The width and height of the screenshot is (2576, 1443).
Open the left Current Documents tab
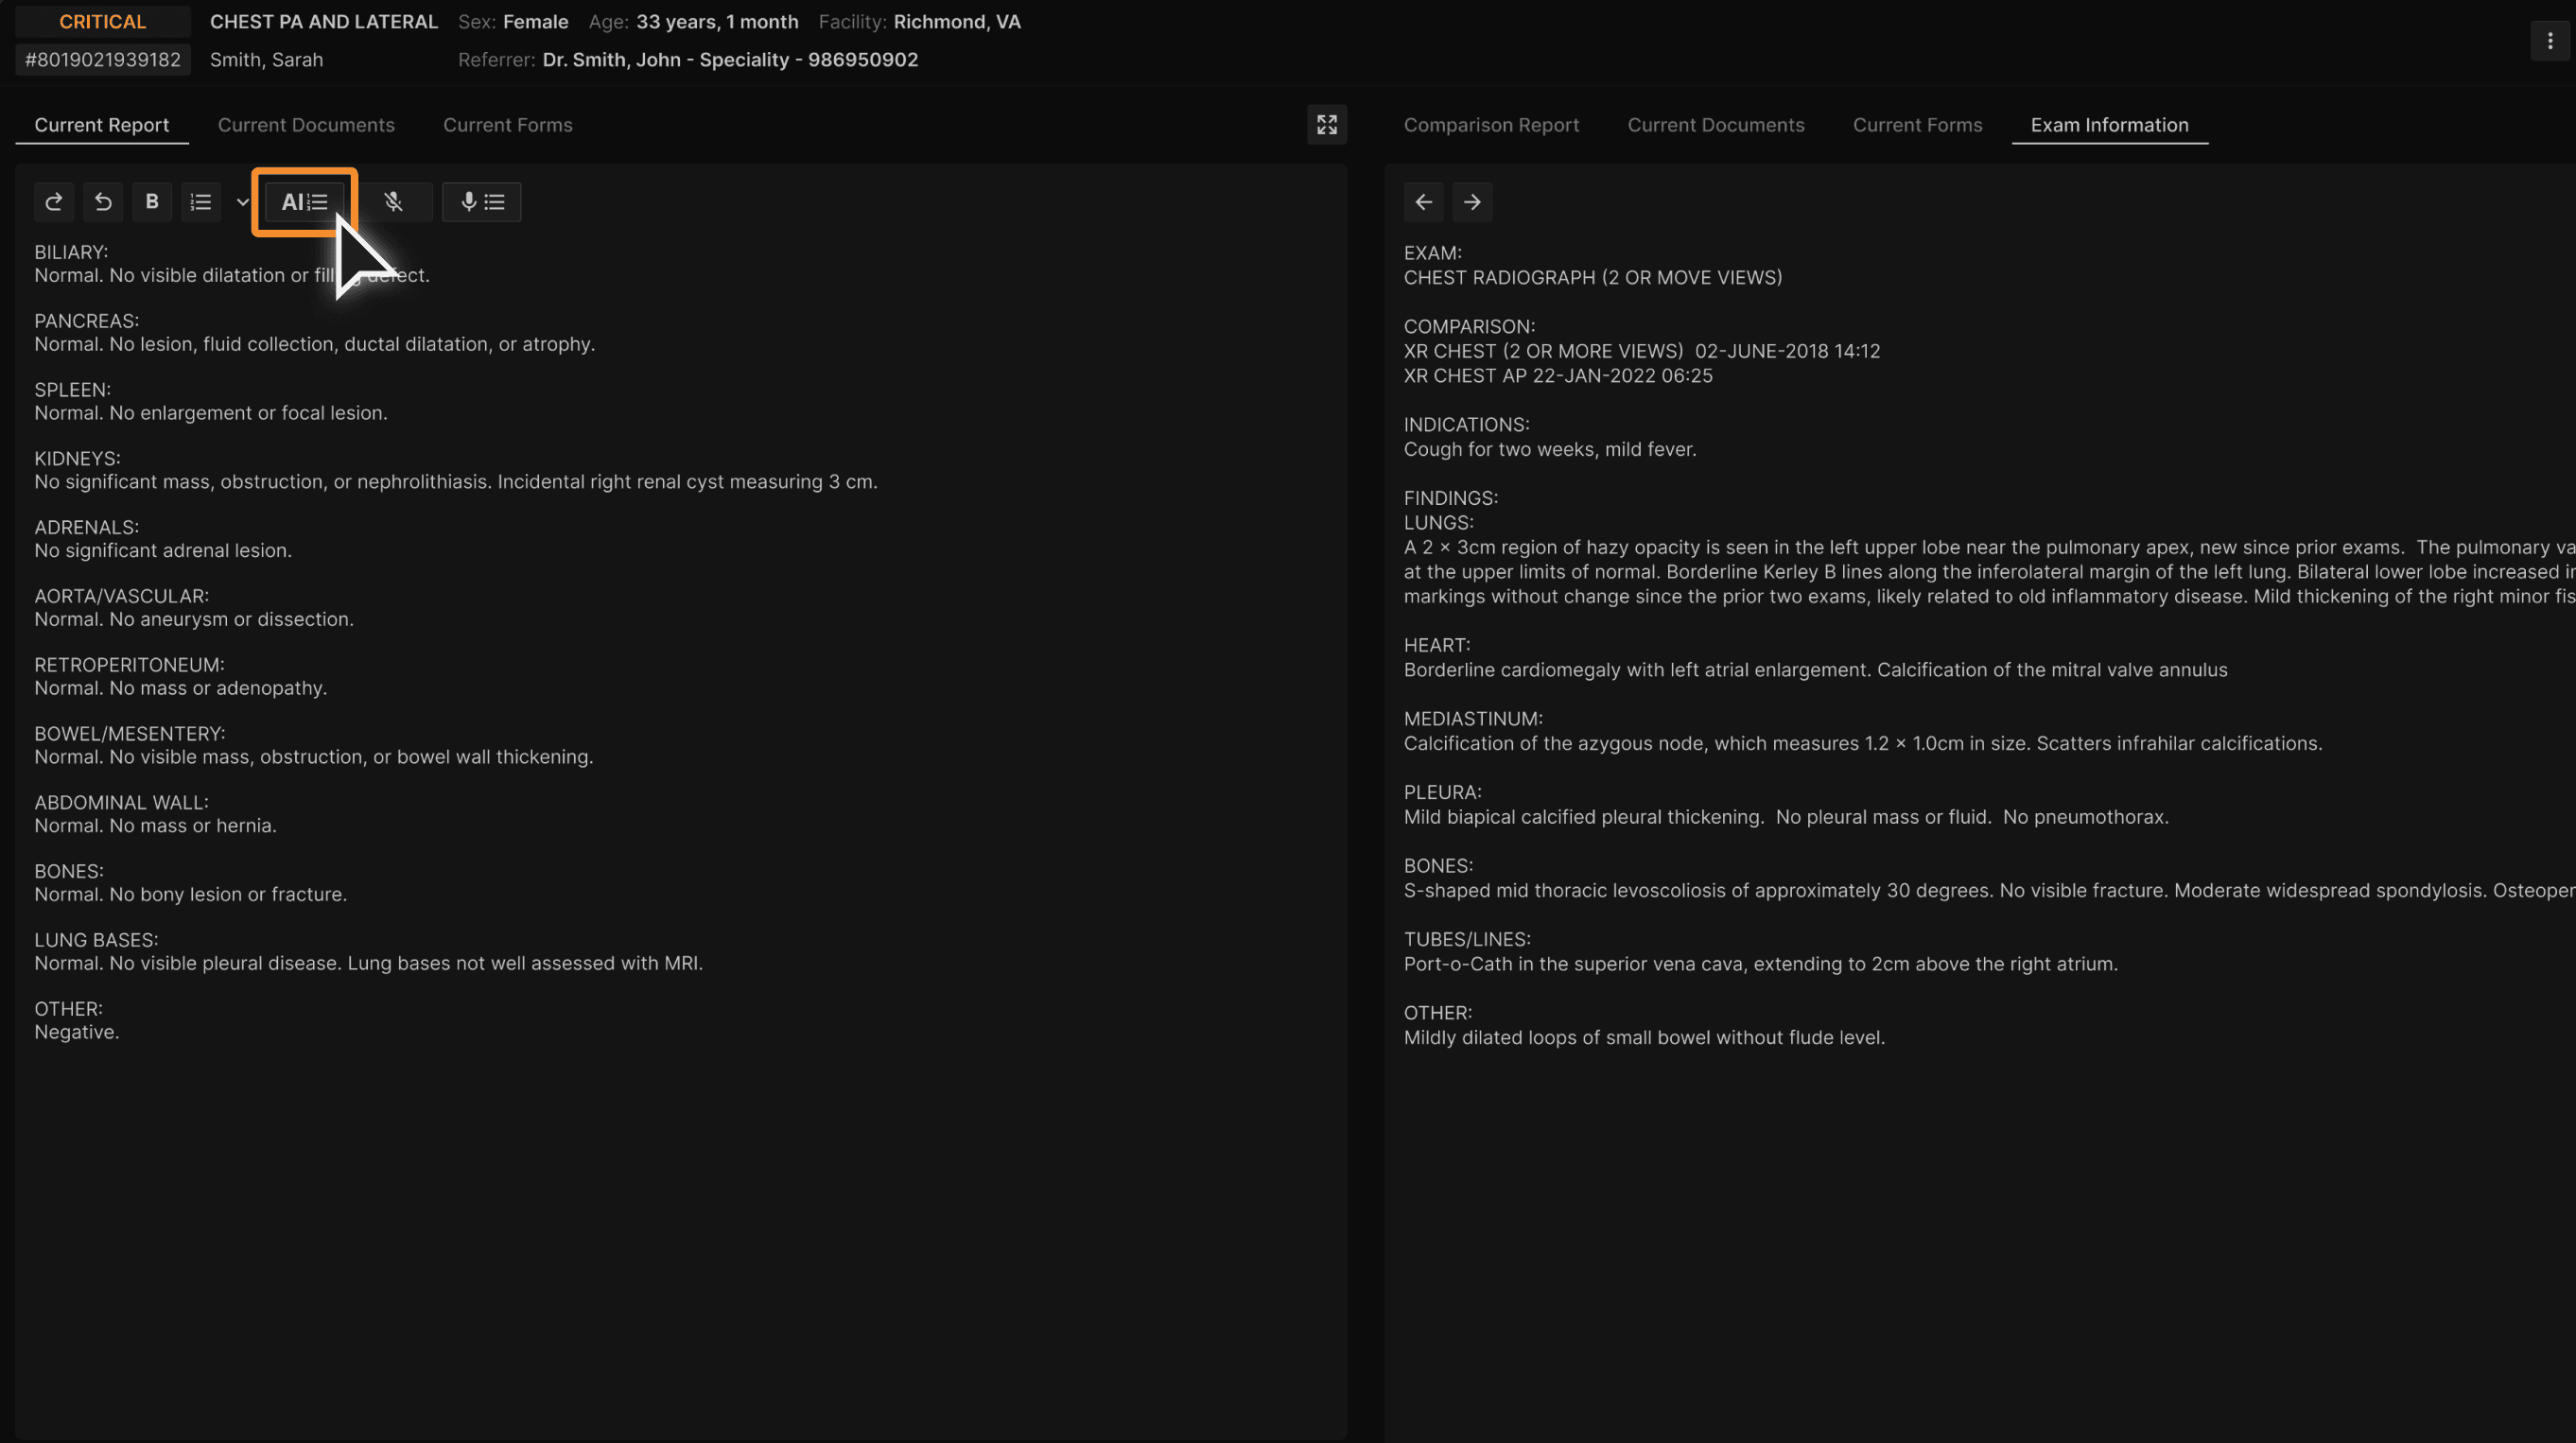[306, 125]
